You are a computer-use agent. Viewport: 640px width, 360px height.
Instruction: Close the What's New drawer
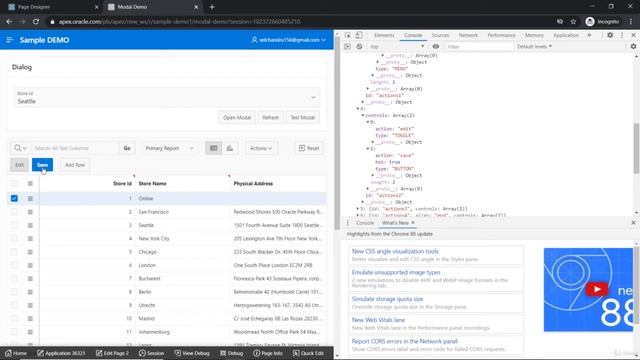point(633,223)
